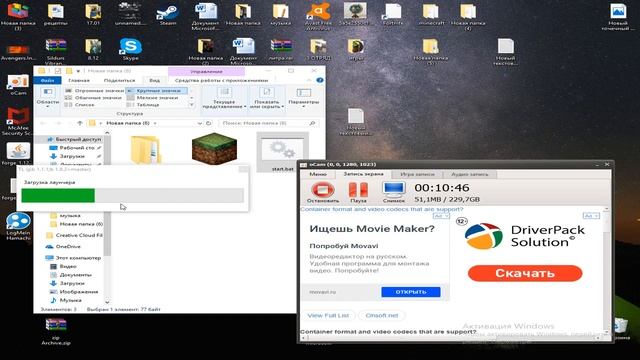The image size is (640, 360).
Task: Select the Minecraft grass block file
Action: tap(214, 149)
